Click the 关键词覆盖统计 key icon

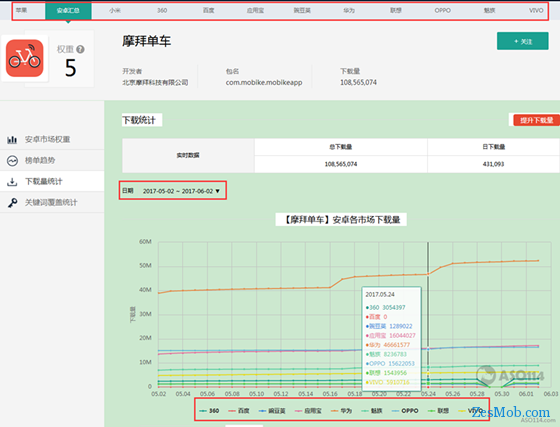pyautogui.click(x=12, y=203)
